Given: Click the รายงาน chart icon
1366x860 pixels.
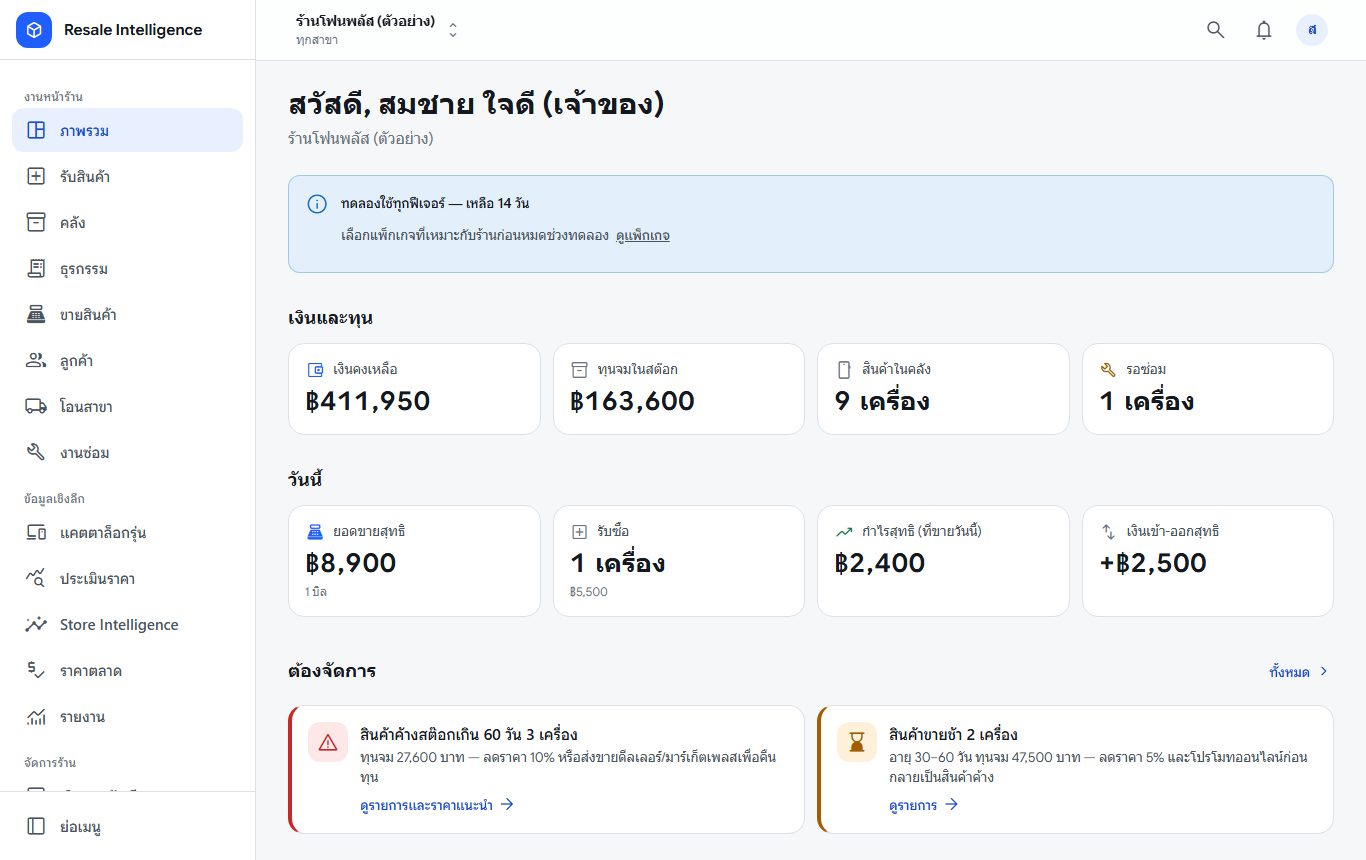Looking at the screenshot, I should coord(36,716).
